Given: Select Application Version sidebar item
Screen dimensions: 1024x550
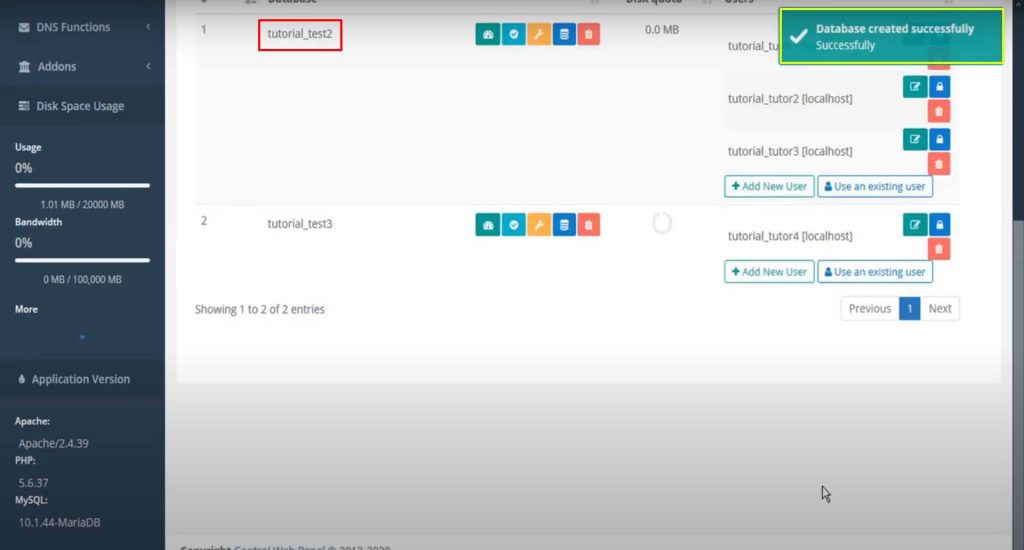Looking at the screenshot, I should [82, 379].
